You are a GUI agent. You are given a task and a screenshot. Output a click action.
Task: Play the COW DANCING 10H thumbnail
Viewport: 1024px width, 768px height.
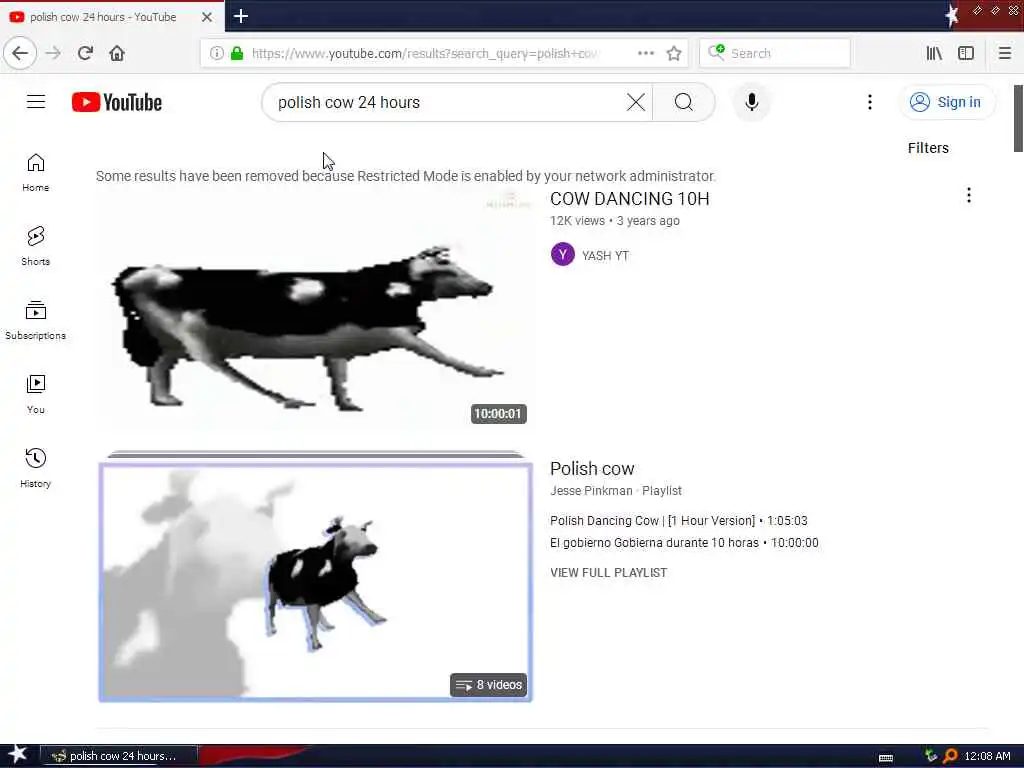point(315,310)
